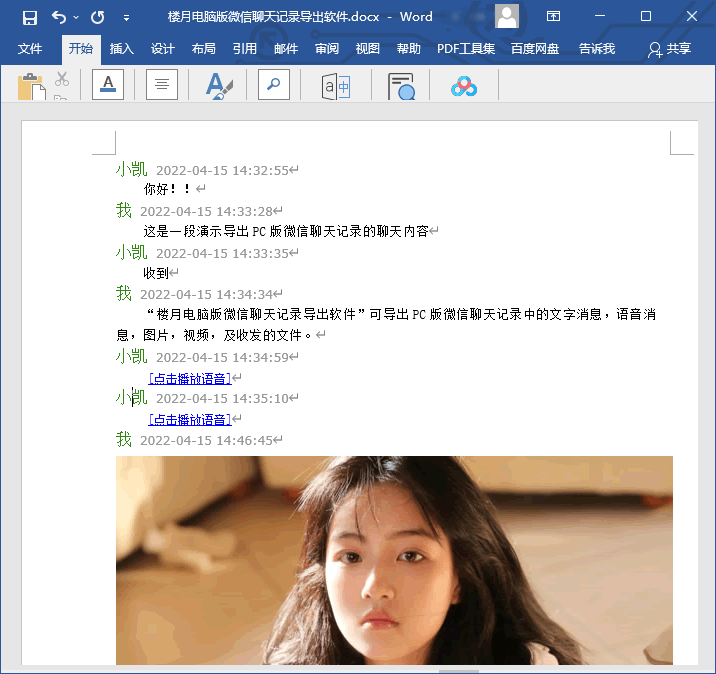This screenshot has width=716, height=674.
Task: Open the undo history dropdown arrow
Action: [76, 17]
